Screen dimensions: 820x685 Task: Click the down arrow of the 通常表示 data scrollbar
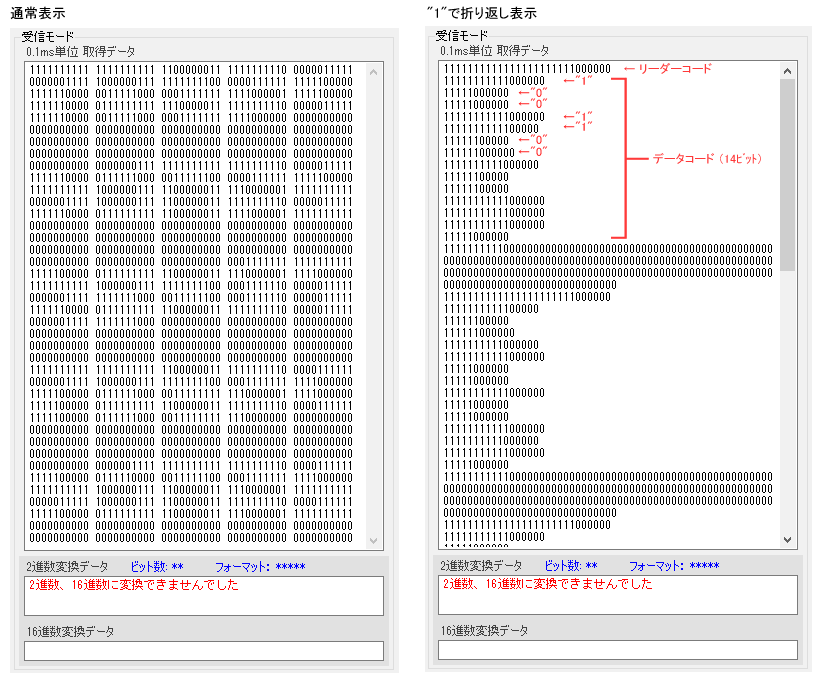(x=375, y=540)
